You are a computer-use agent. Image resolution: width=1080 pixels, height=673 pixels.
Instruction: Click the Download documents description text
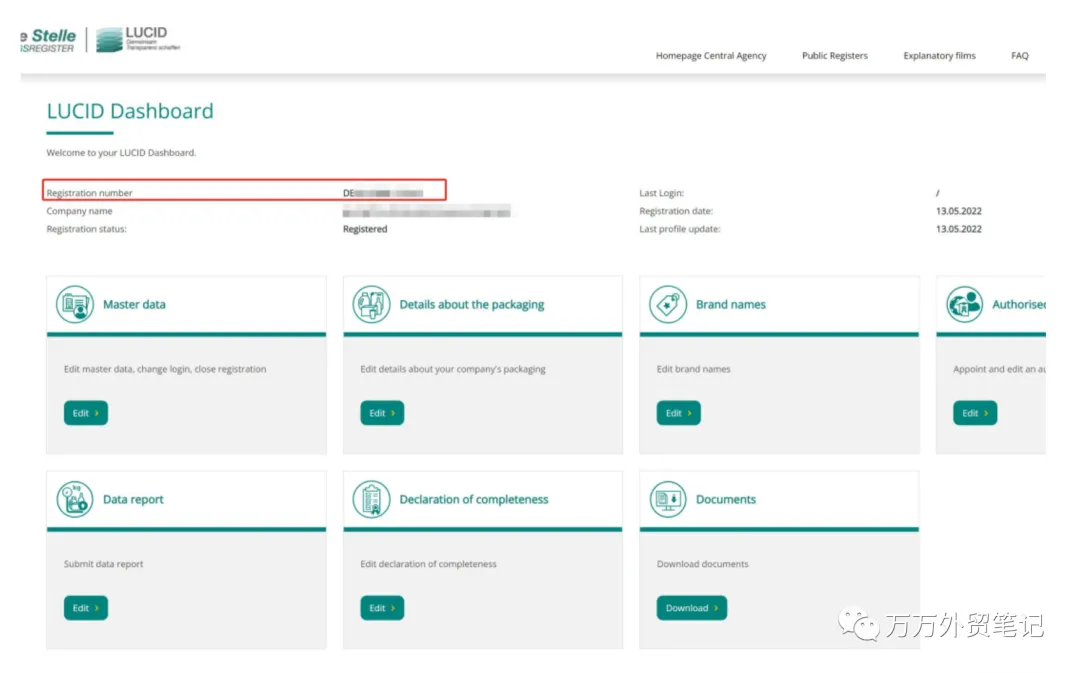pos(703,564)
